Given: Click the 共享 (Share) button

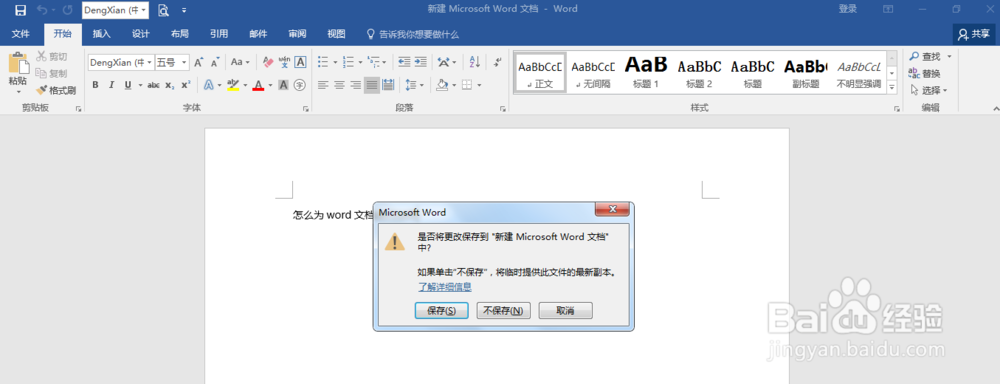Looking at the screenshot, I should click(x=974, y=34).
